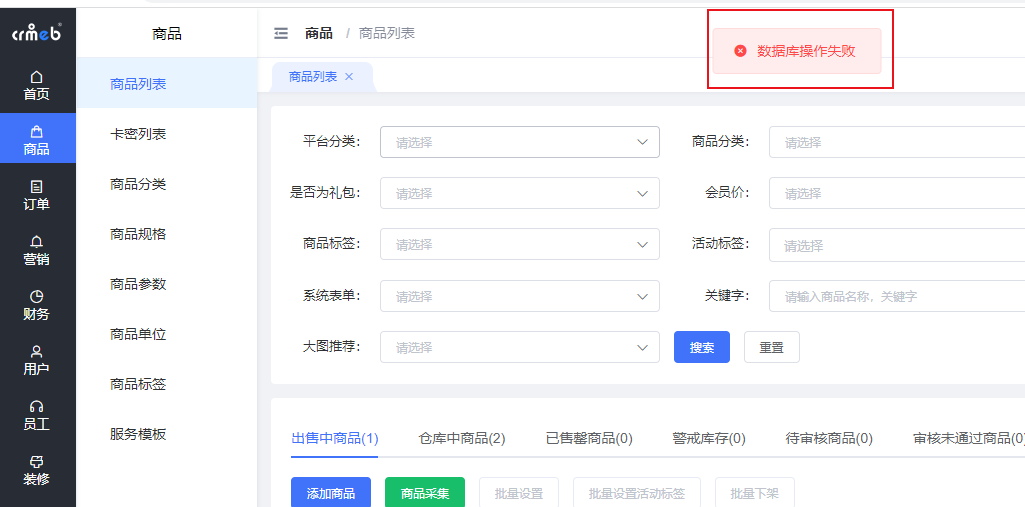Click the 关键字 product name input
This screenshot has width=1025, height=507.
(897, 296)
